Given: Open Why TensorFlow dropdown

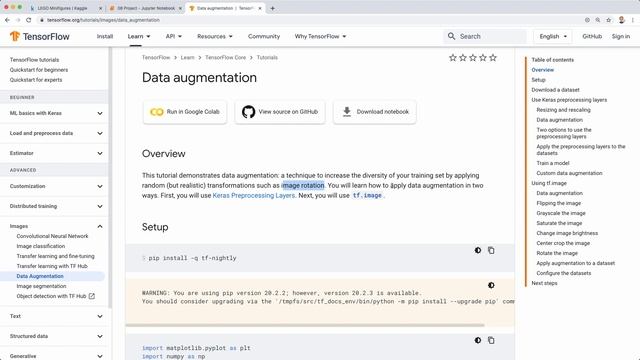Looking at the screenshot, I should click(320, 36).
